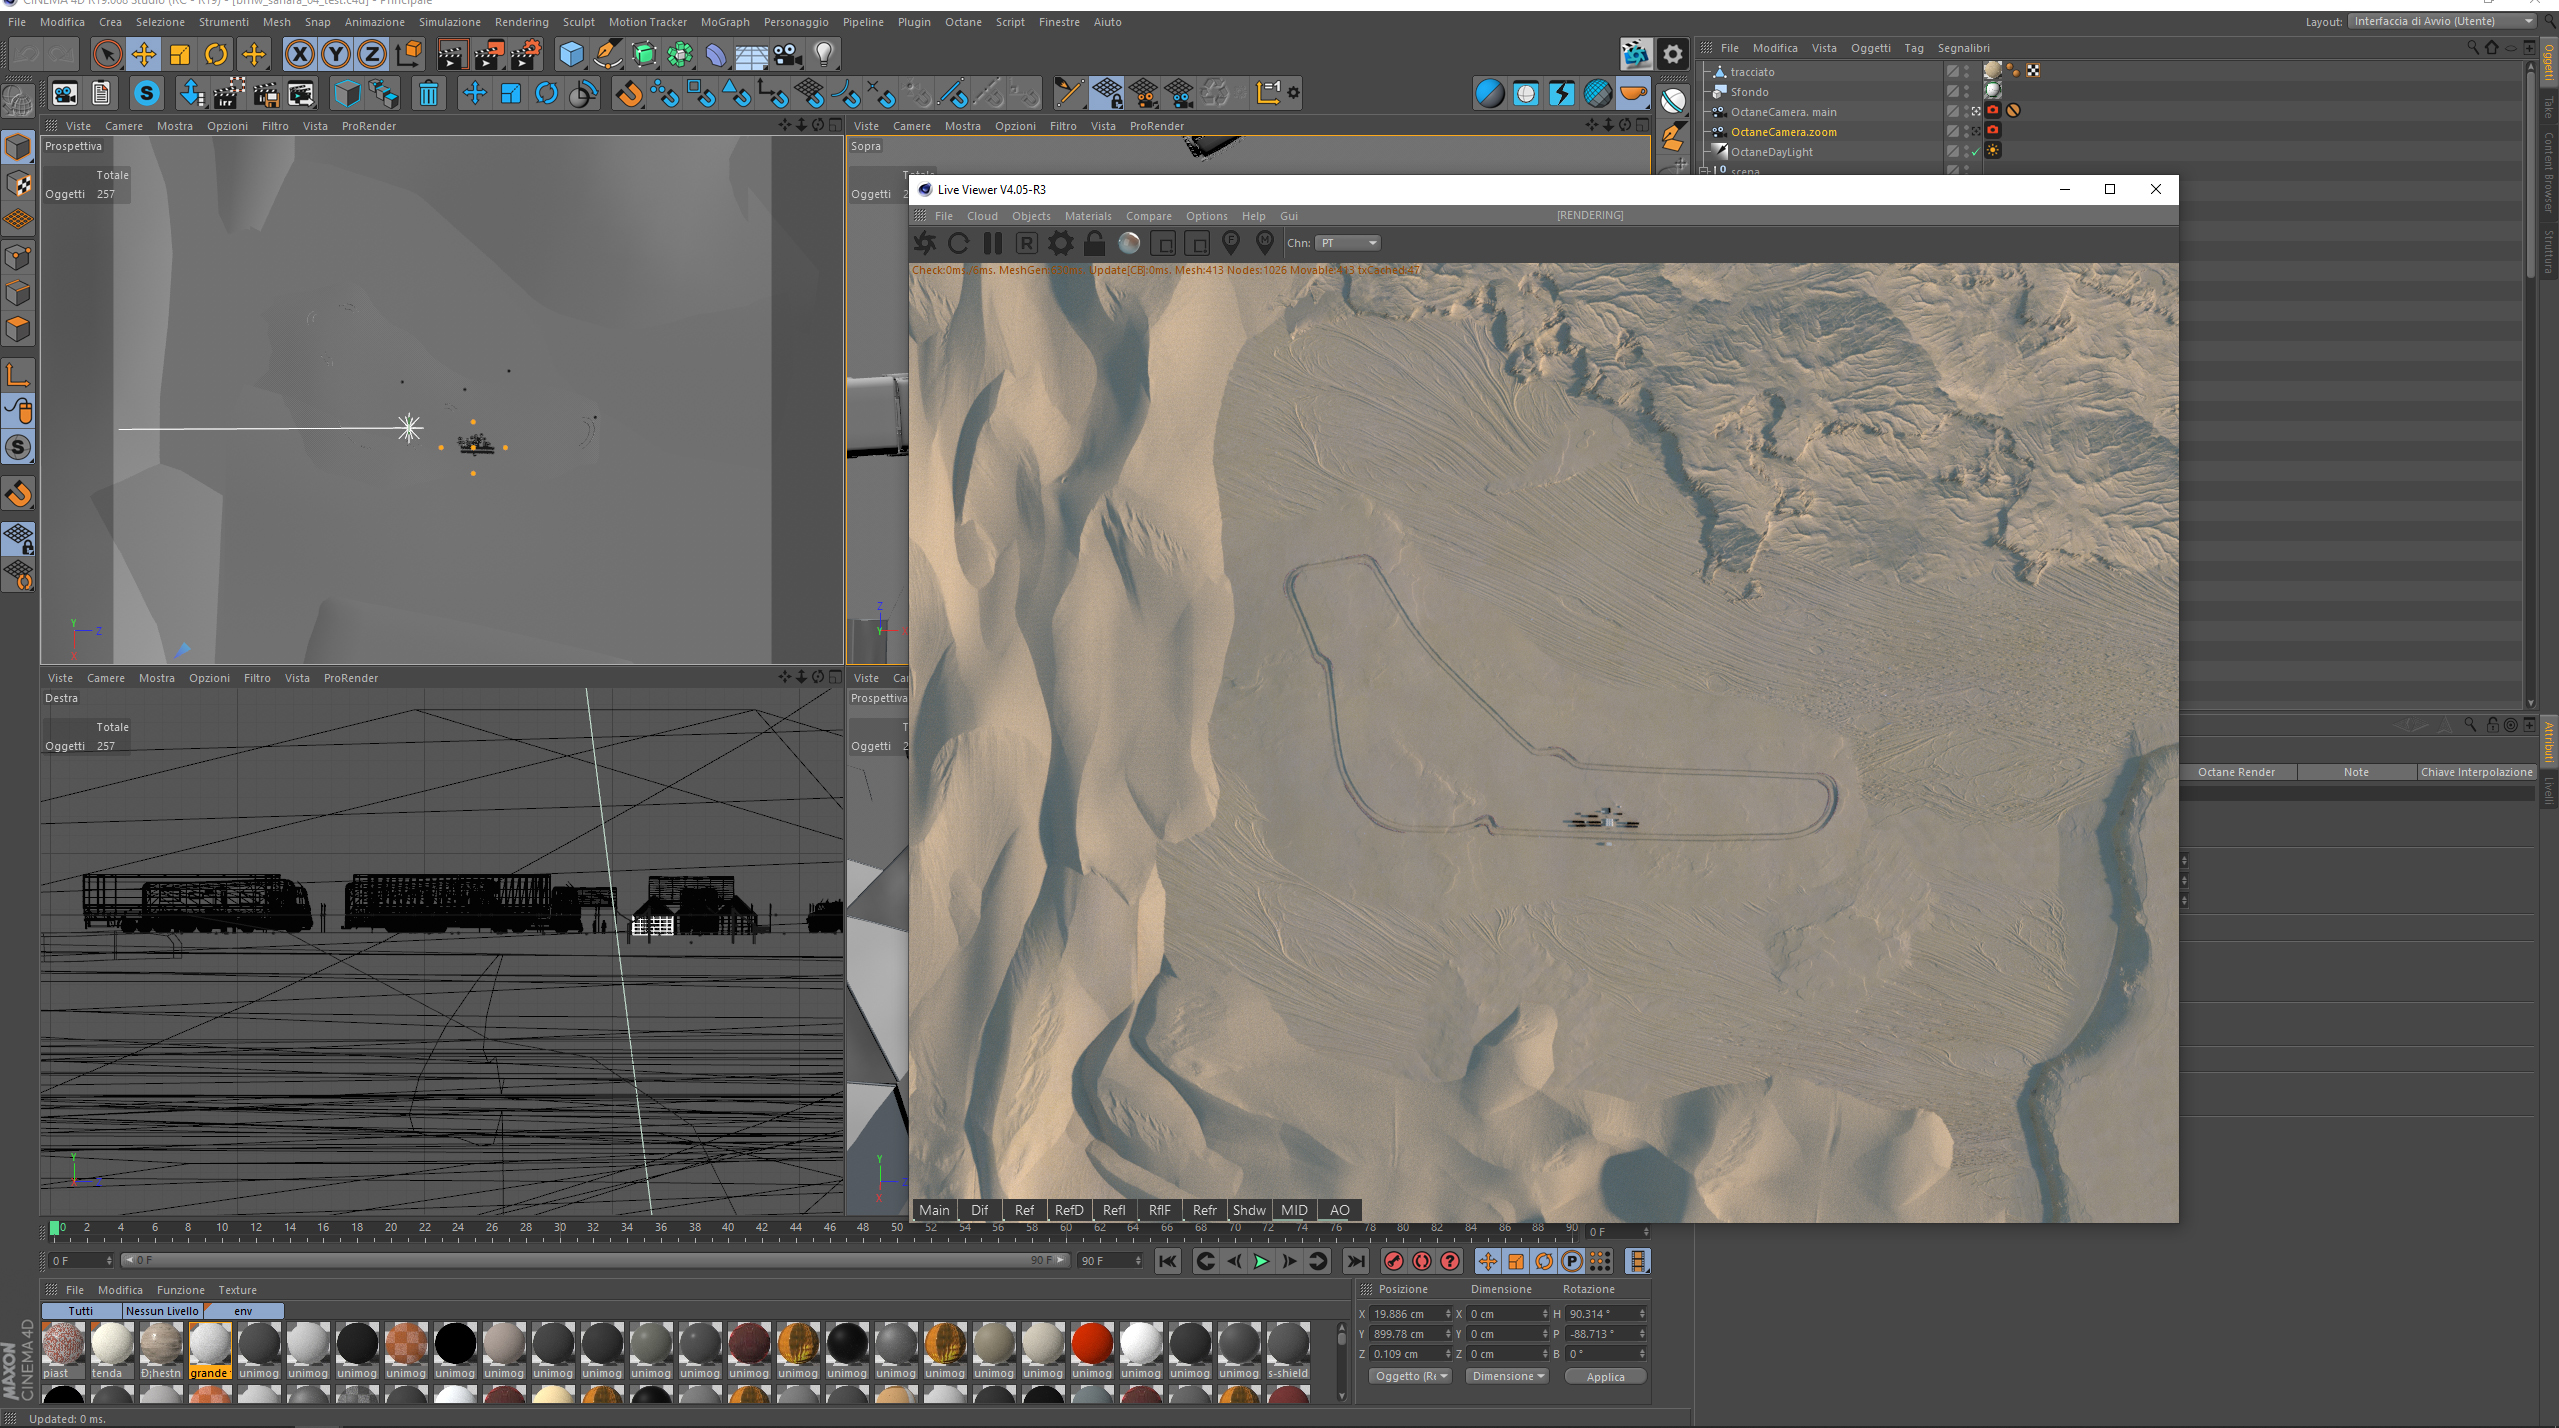
Task: Activate the Rotate tool in top toolbar
Action: (216, 54)
